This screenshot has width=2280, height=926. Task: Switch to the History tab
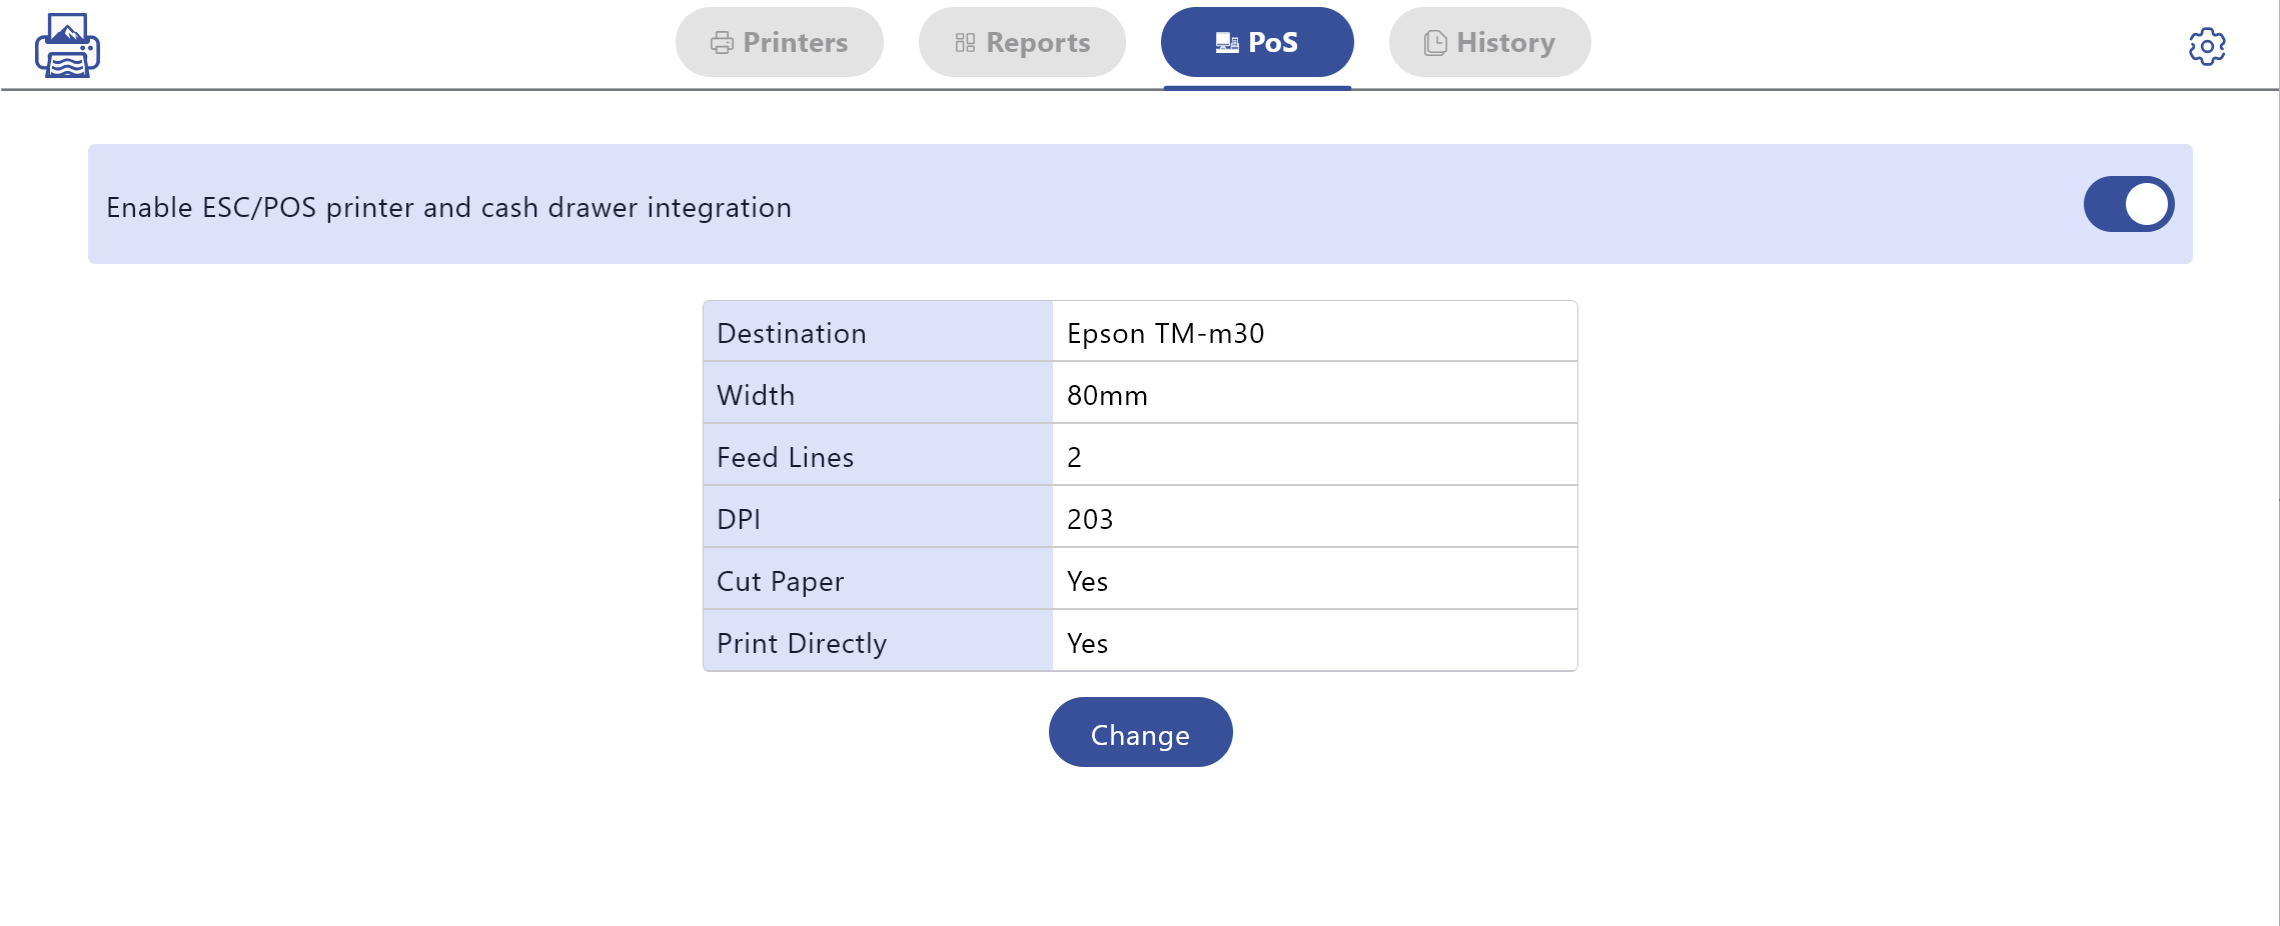coord(1488,42)
